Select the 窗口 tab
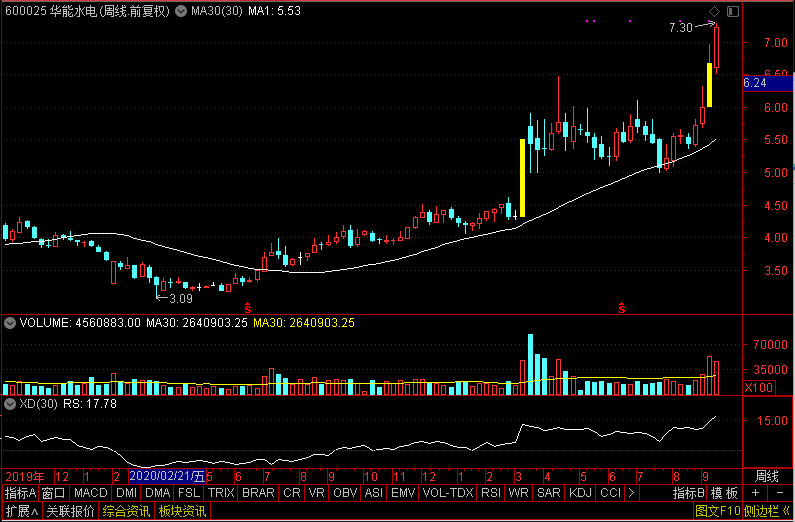Image resolution: width=795 pixels, height=522 pixels. point(54,493)
